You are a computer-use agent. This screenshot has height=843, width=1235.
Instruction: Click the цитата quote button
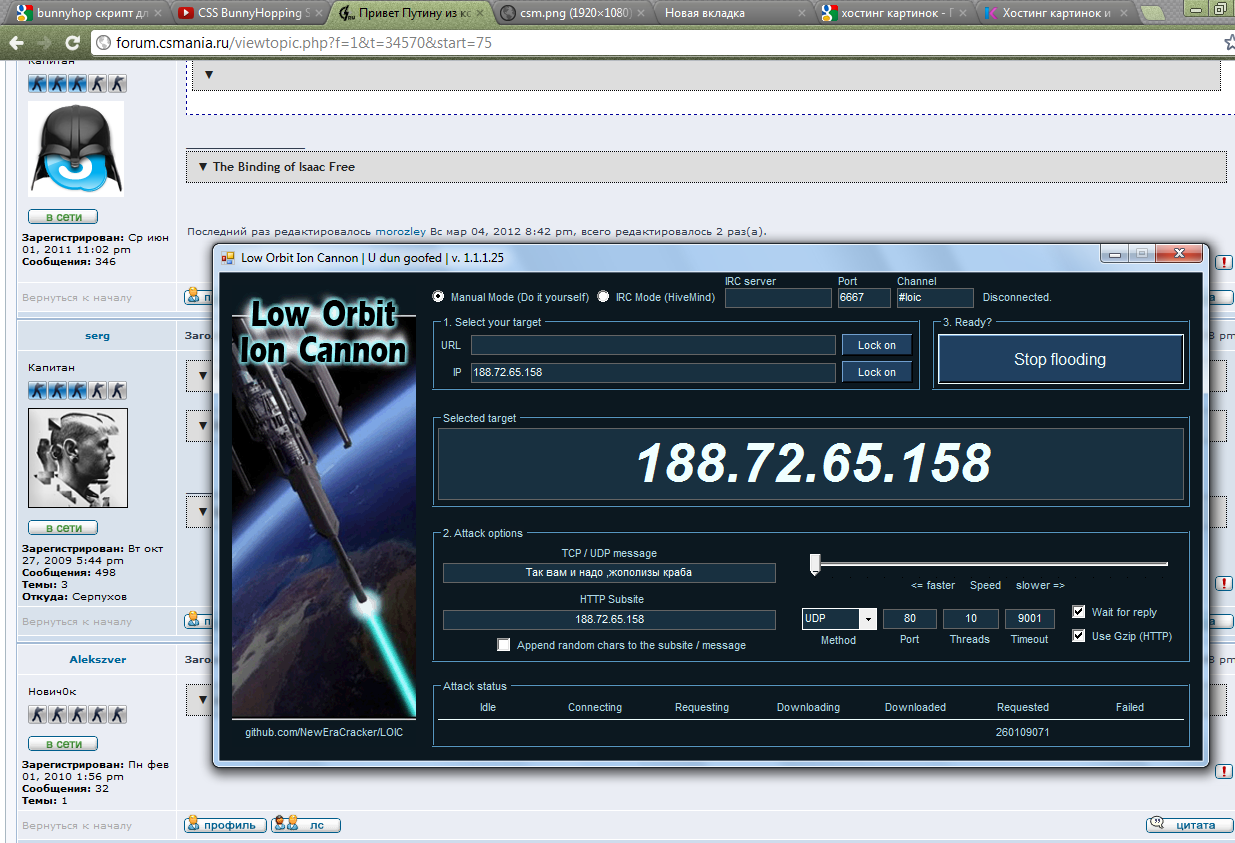tap(1188, 825)
